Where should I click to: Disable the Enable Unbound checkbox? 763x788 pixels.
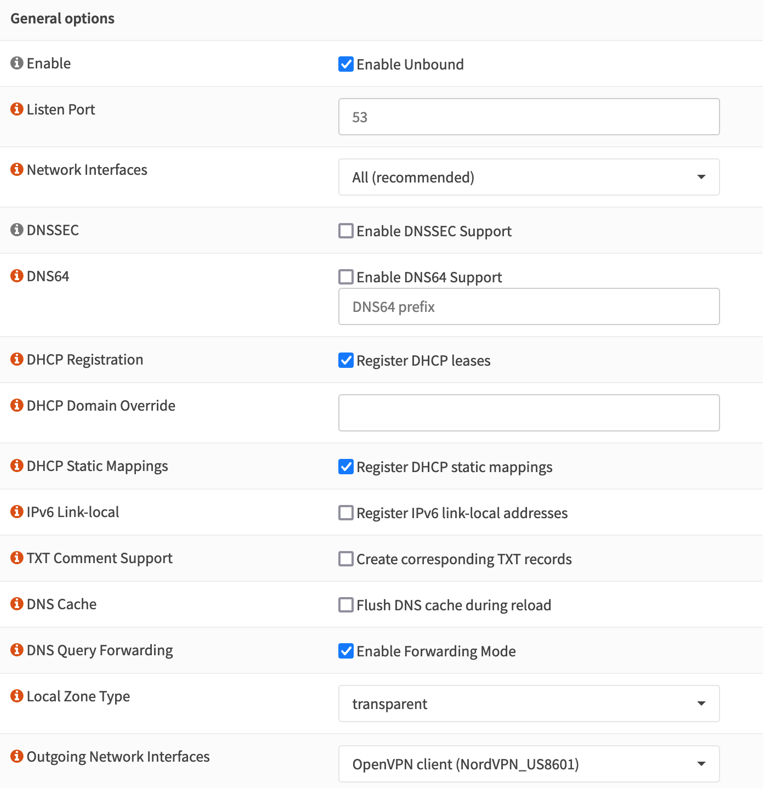pyautogui.click(x=346, y=64)
